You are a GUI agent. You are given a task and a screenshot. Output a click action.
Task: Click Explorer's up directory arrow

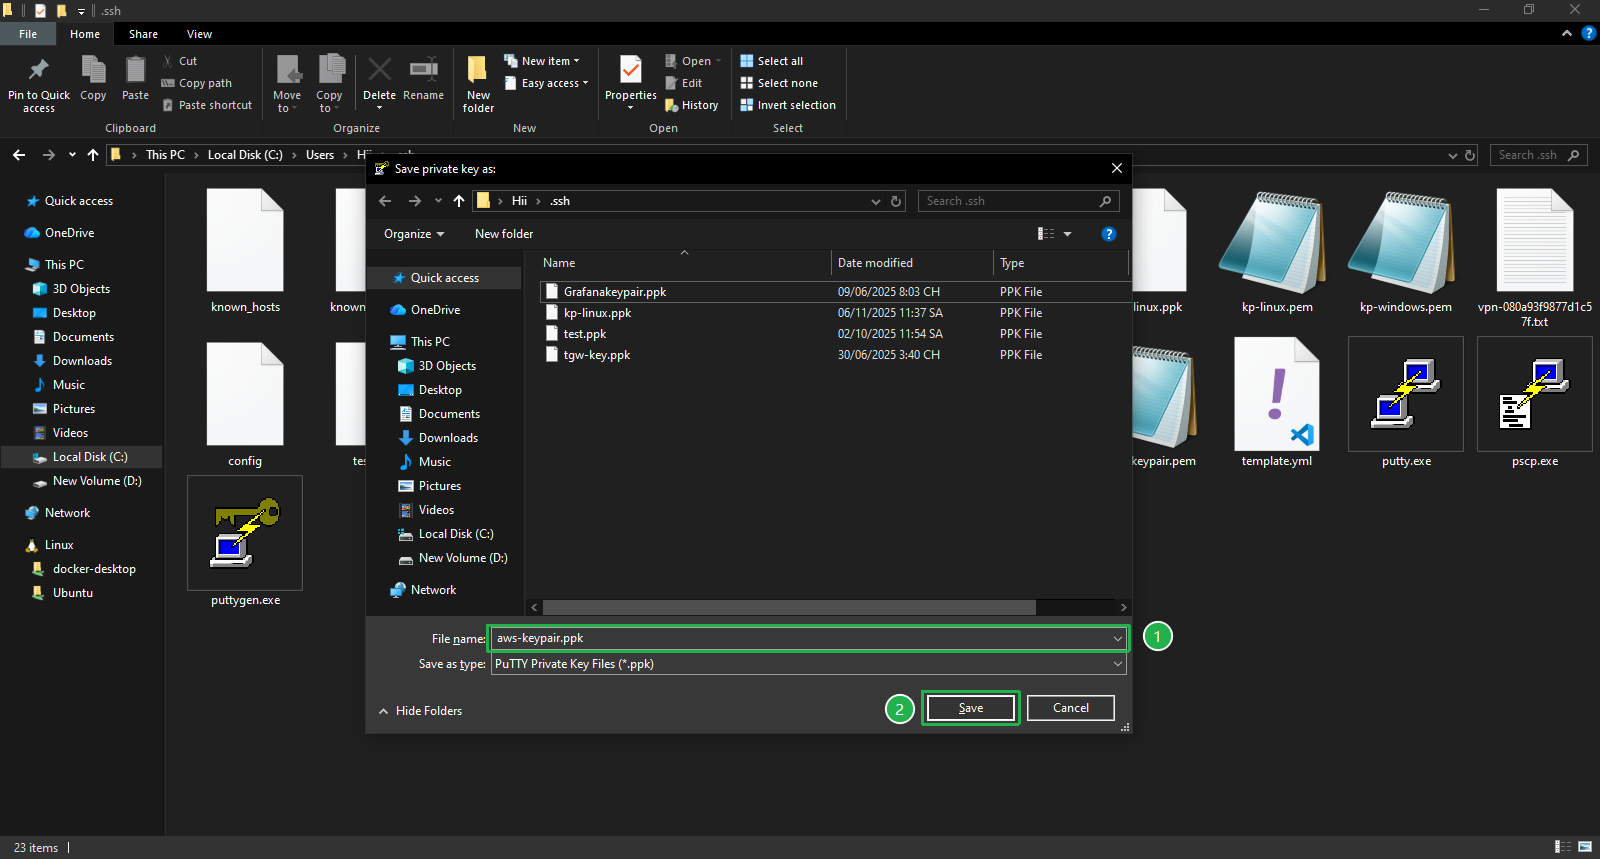pos(93,155)
